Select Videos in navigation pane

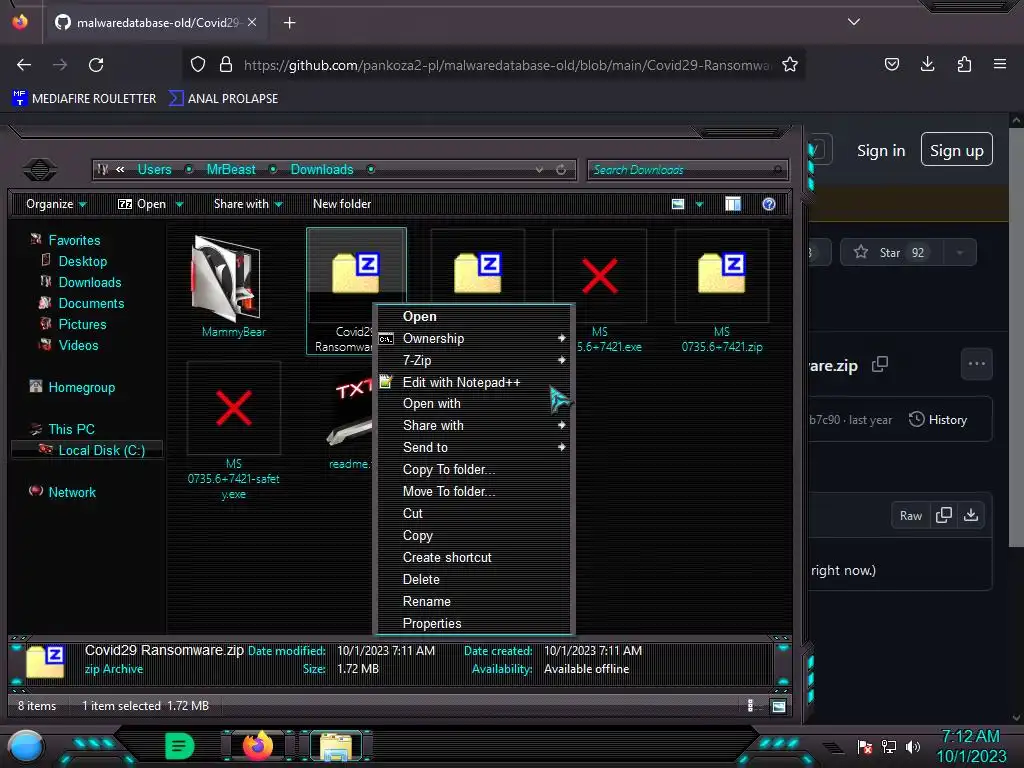pyautogui.click(x=78, y=345)
